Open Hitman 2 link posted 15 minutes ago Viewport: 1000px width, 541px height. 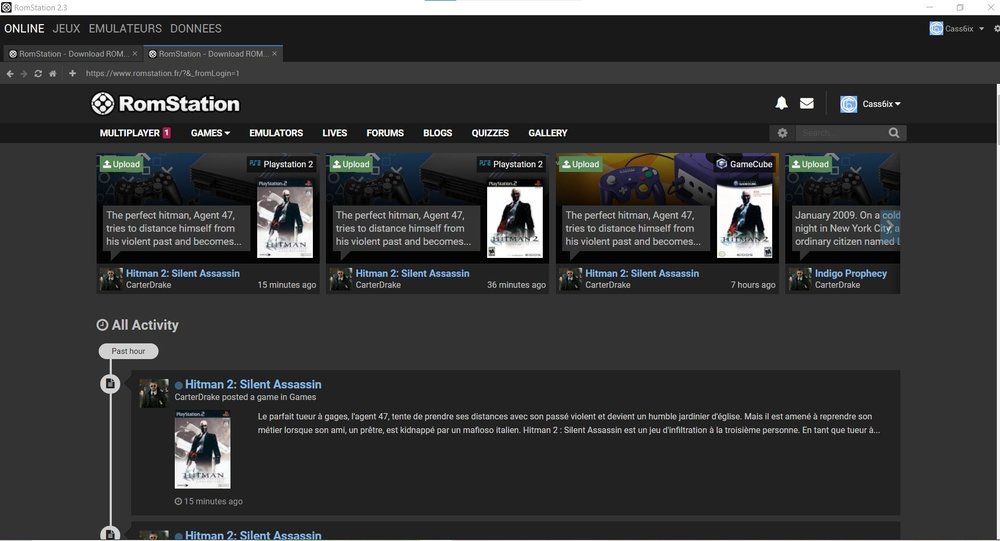pyautogui.click(x=183, y=273)
